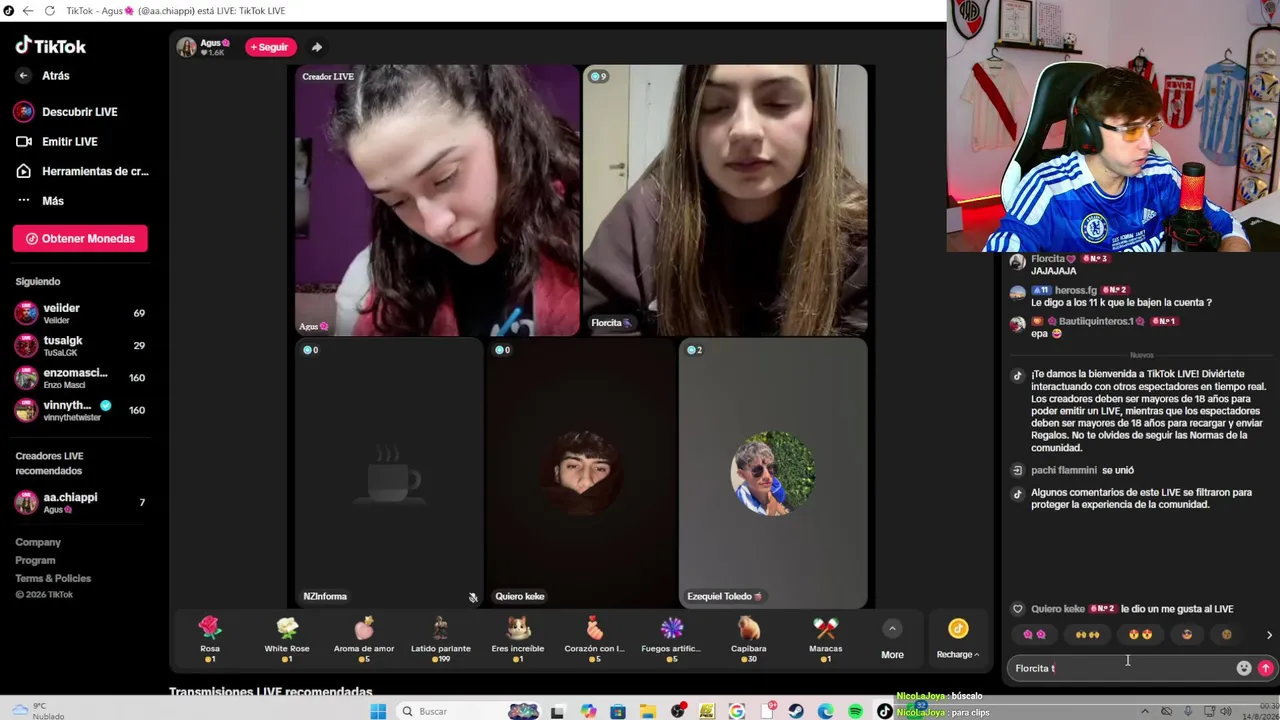Send the heart-eyes quick emoji reaction

pyautogui.click(x=1140, y=634)
